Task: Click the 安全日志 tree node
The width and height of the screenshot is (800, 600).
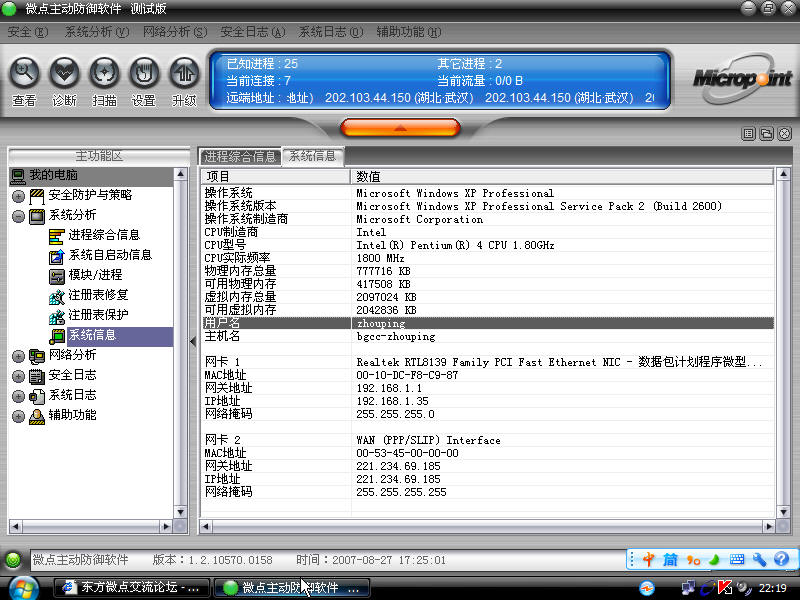Action: tap(72, 375)
